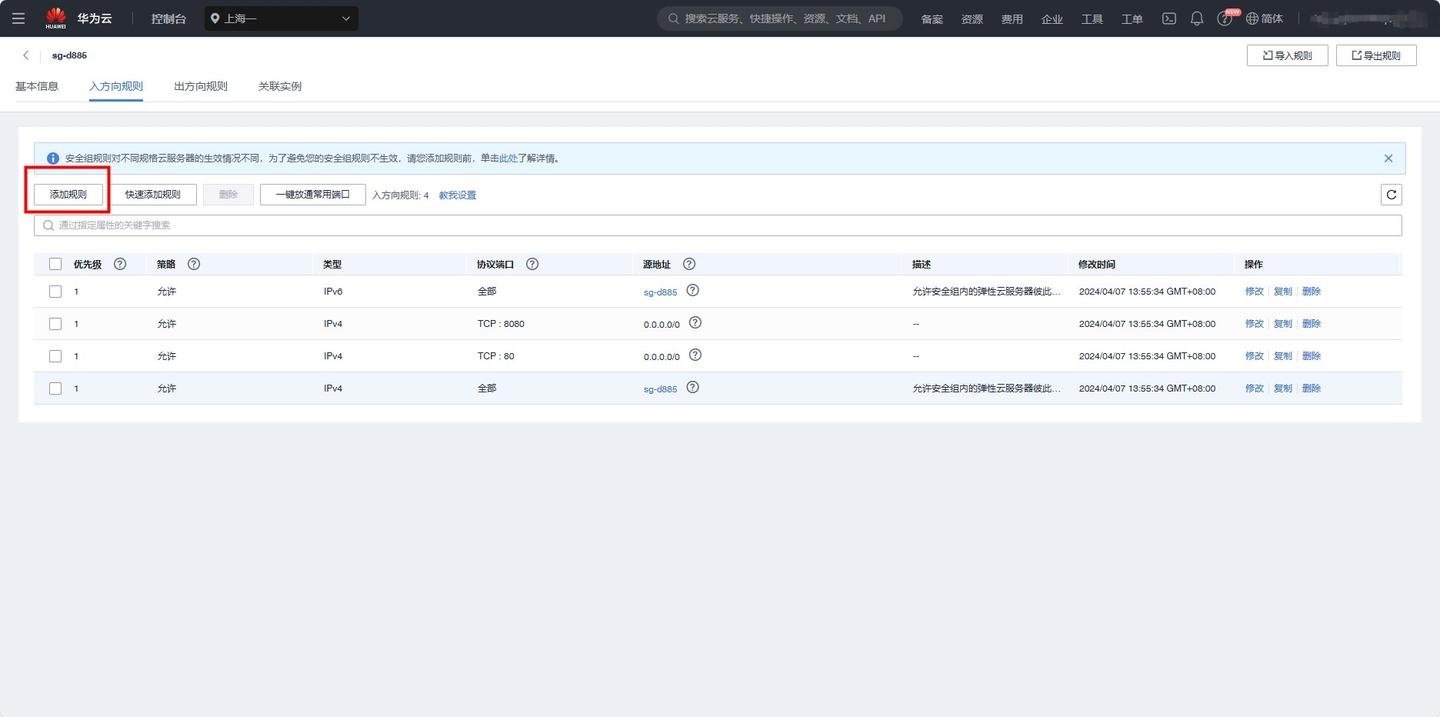This screenshot has height=717, width=1440.
Task: Select the 入方向规则 tab
Action: coord(116,86)
